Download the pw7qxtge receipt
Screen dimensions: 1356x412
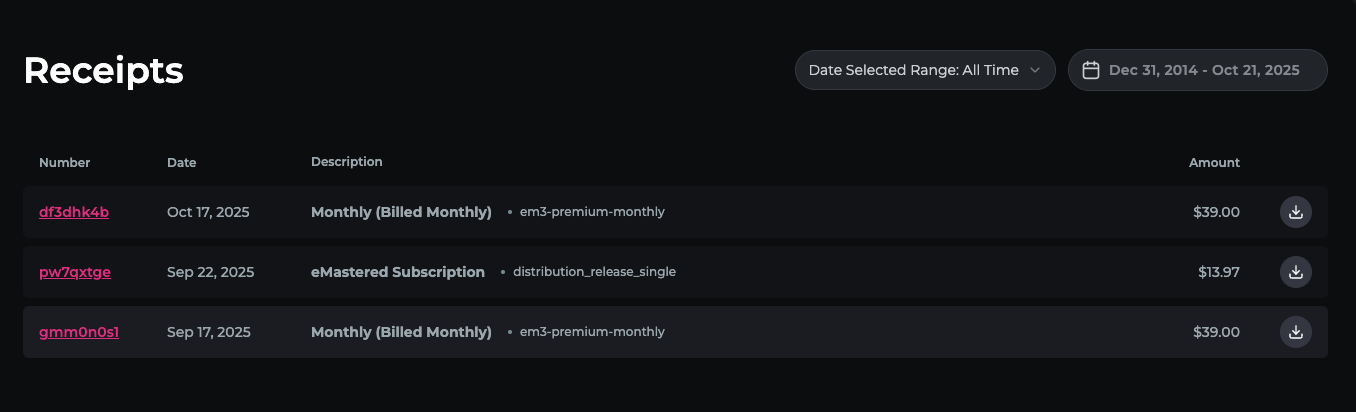point(1295,272)
